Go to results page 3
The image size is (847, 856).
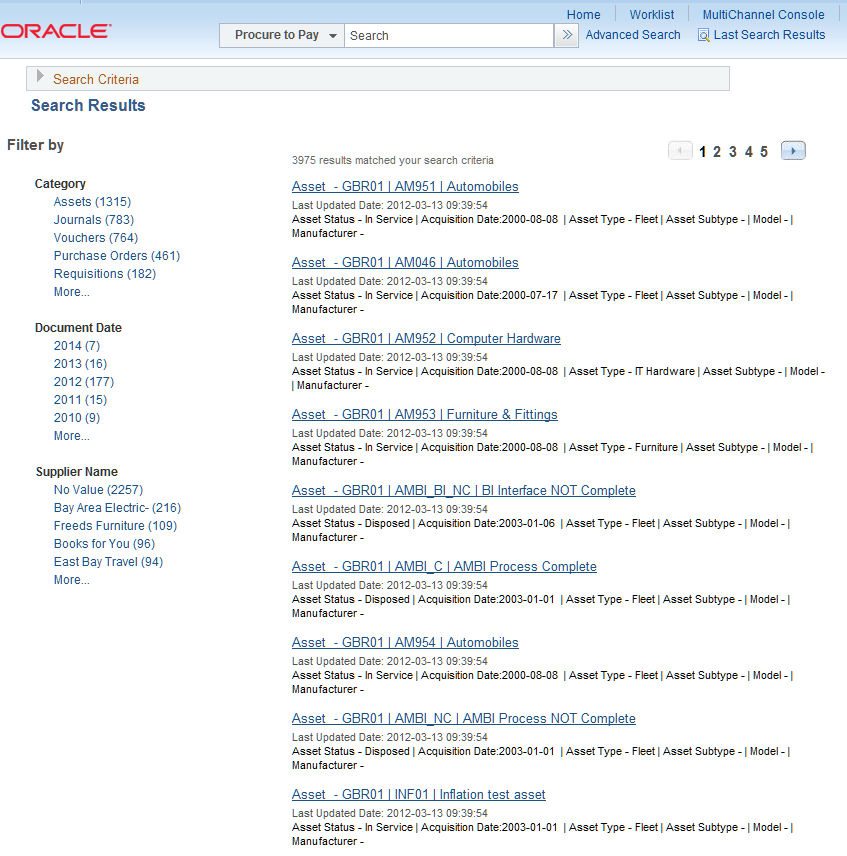click(733, 152)
